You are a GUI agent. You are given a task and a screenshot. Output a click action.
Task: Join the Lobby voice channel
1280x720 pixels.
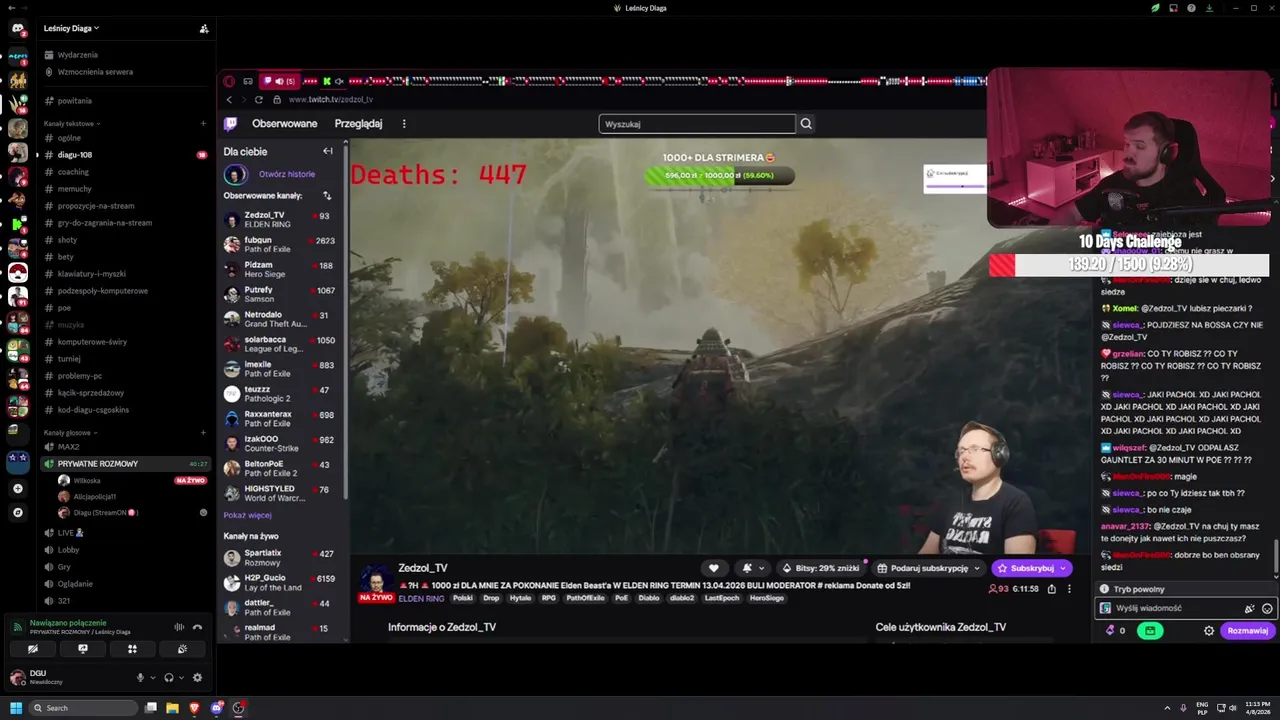pyautogui.click(x=68, y=550)
